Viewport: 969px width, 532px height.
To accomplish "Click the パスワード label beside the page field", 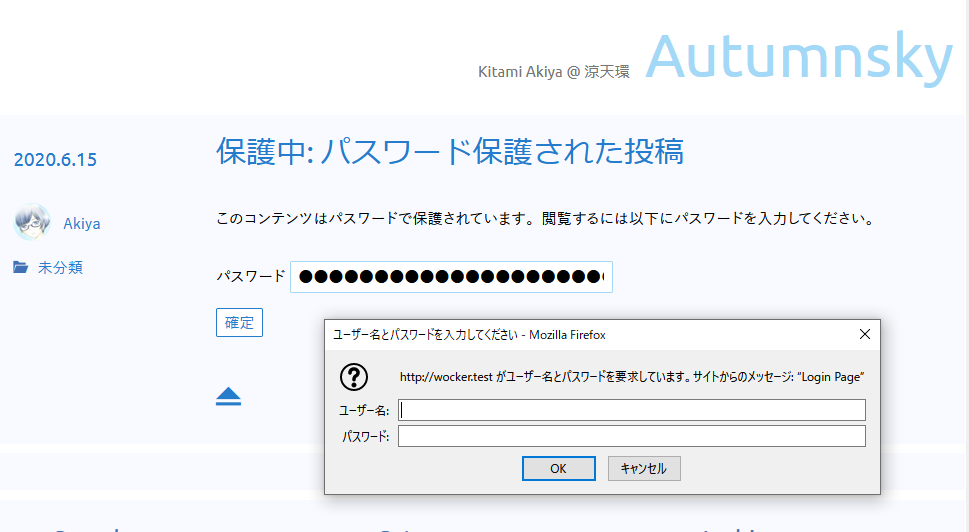I will pos(251,277).
